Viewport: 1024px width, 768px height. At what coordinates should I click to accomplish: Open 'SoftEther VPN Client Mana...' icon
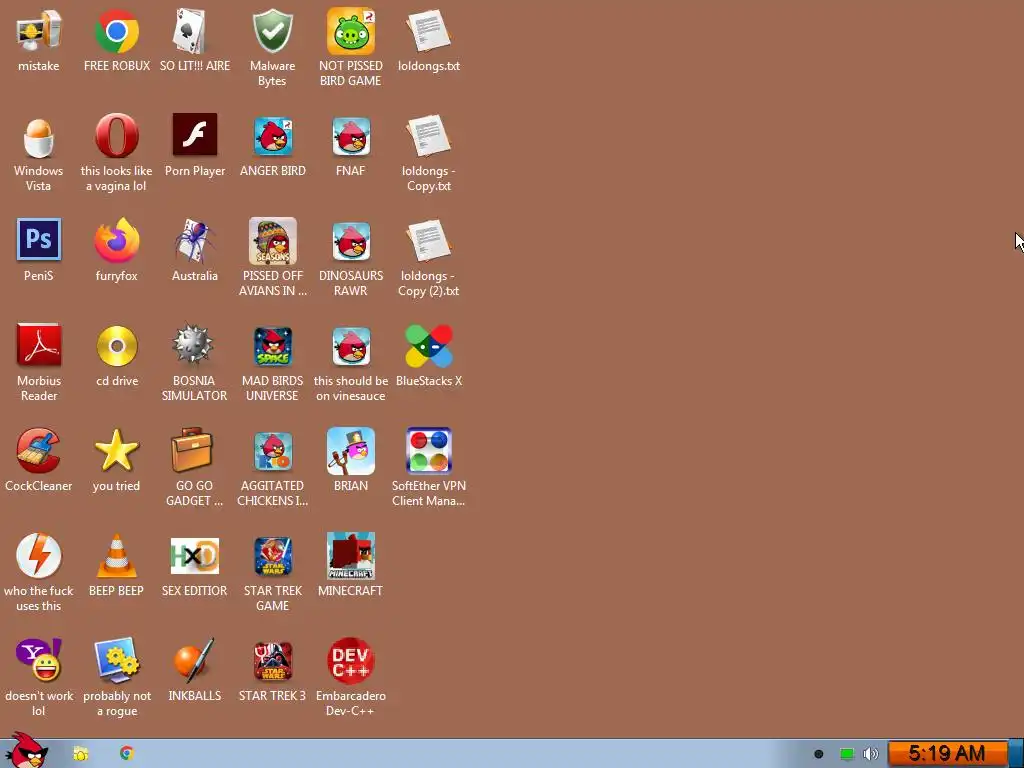[x=429, y=451]
